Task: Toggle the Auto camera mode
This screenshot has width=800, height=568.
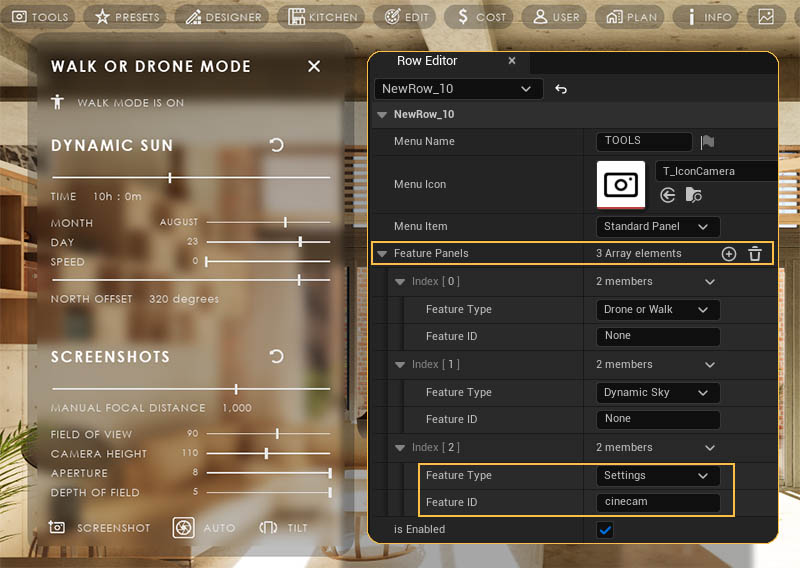Action: pyautogui.click(x=184, y=527)
